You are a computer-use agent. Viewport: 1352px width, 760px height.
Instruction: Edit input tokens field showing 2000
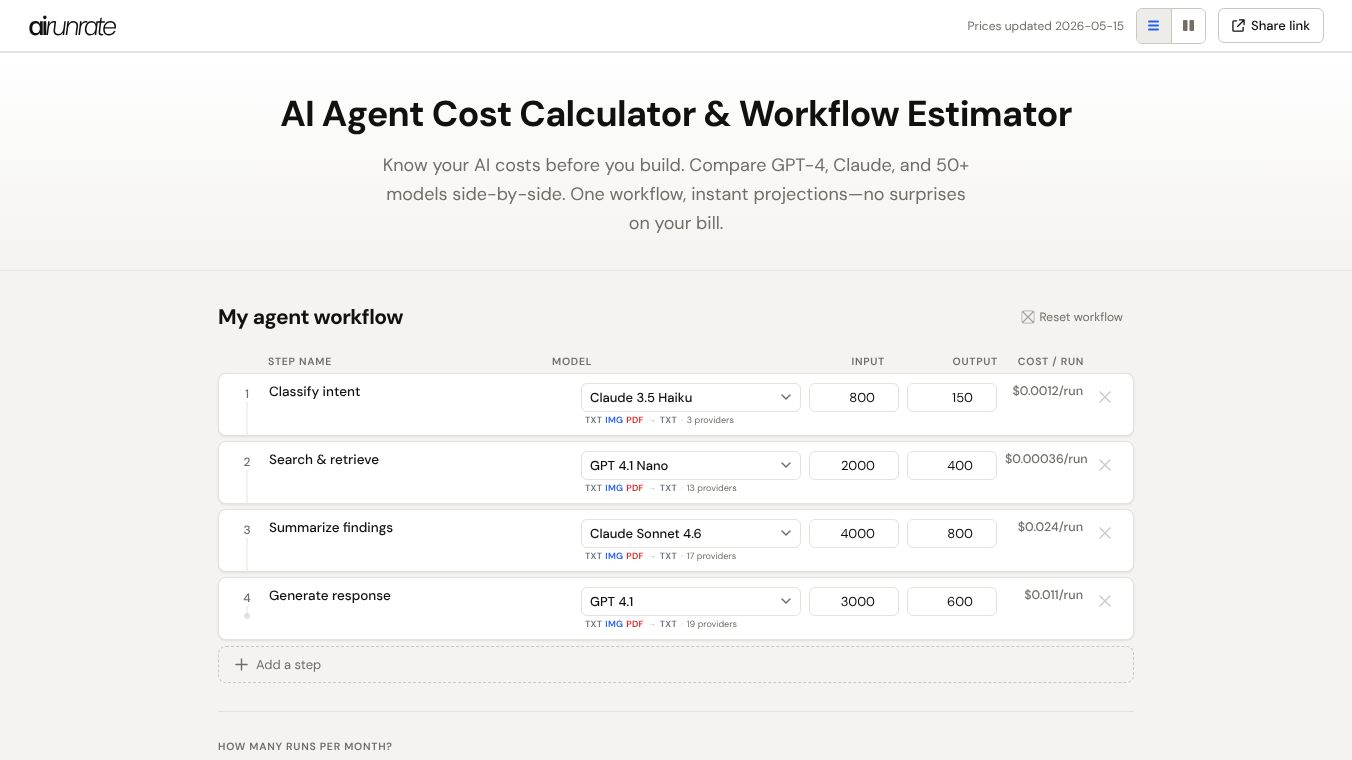[x=854, y=466]
